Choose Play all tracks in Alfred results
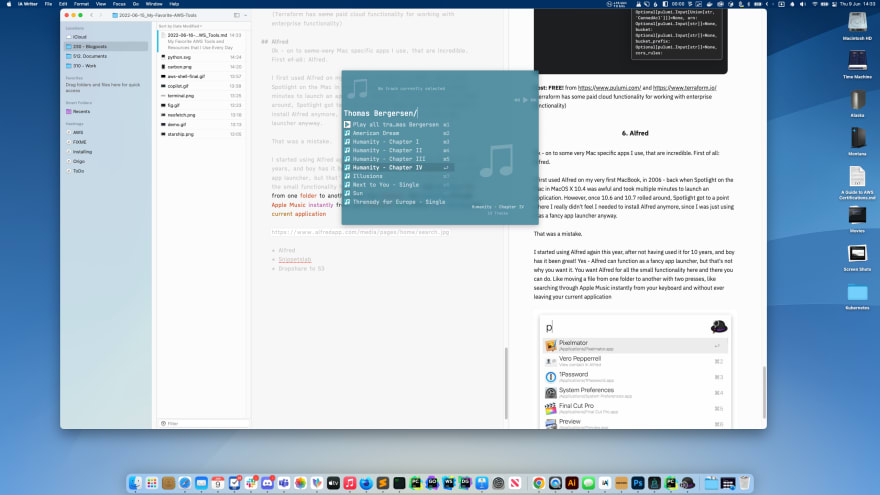This screenshot has height=495, width=880. point(397,125)
